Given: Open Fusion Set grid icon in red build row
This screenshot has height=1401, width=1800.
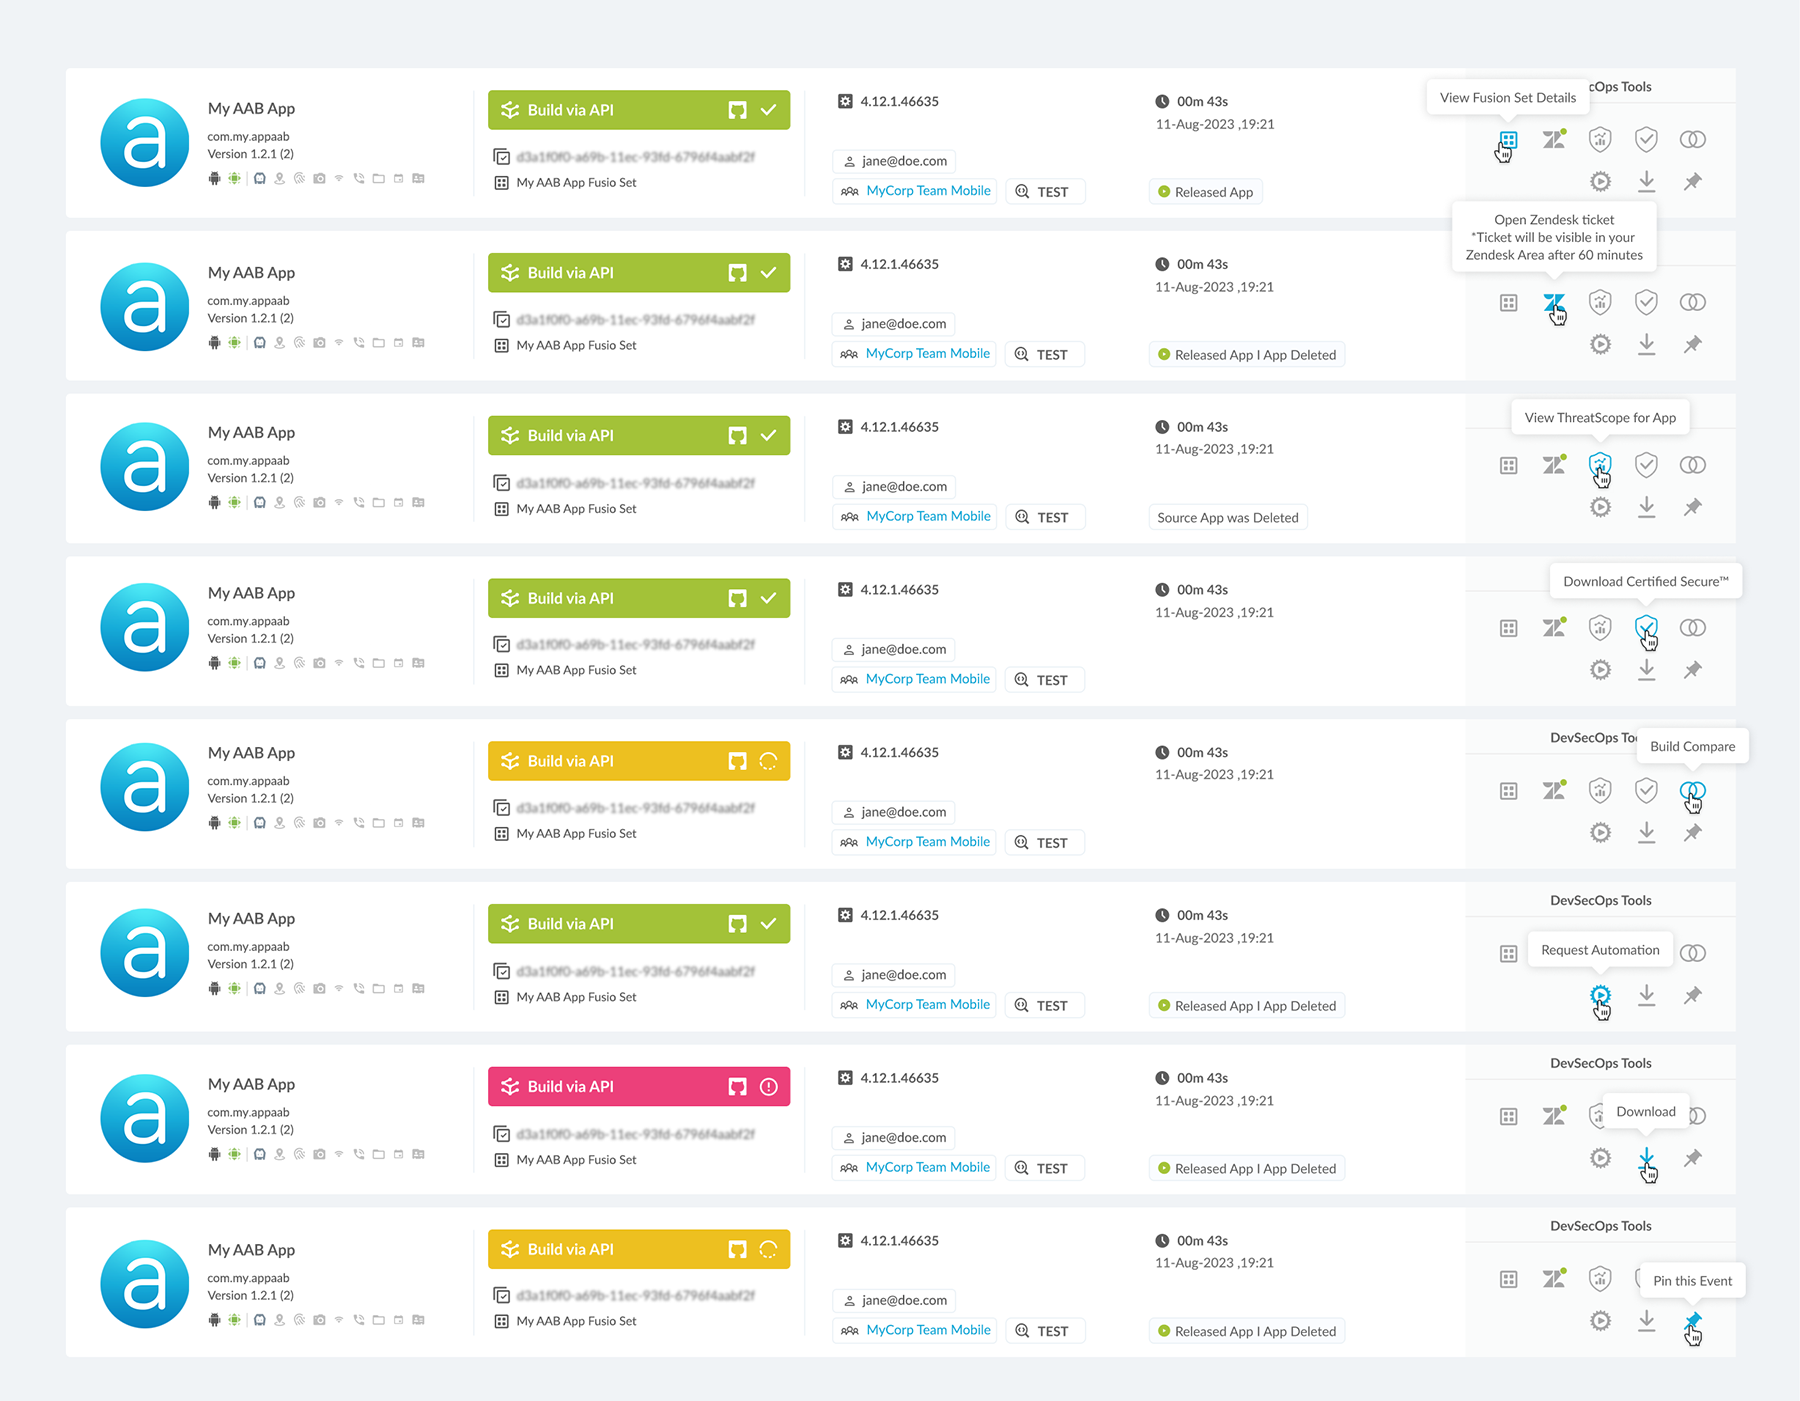Looking at the screenshot, I should 1508,1116.
